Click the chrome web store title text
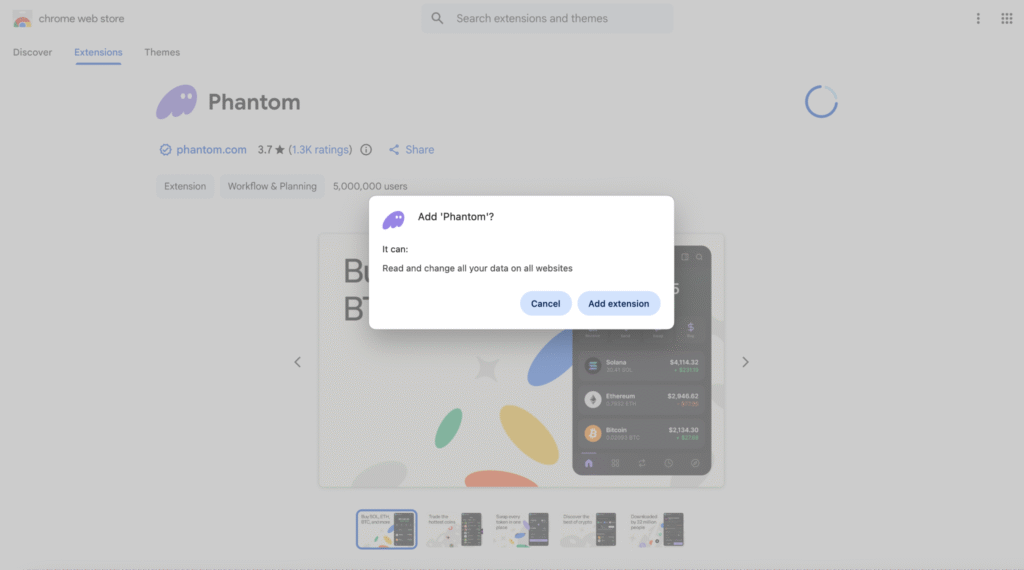Screen dimensions: 1024x570 coord(81,18)
